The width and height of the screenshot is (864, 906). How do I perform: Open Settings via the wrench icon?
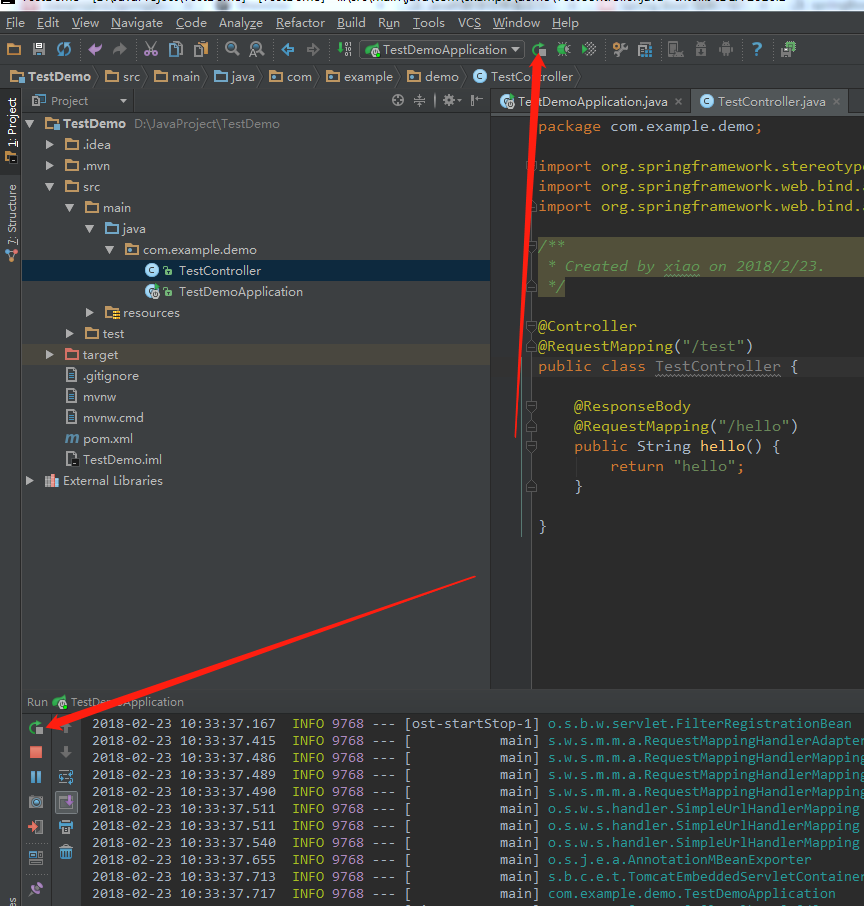pos(620,50)
